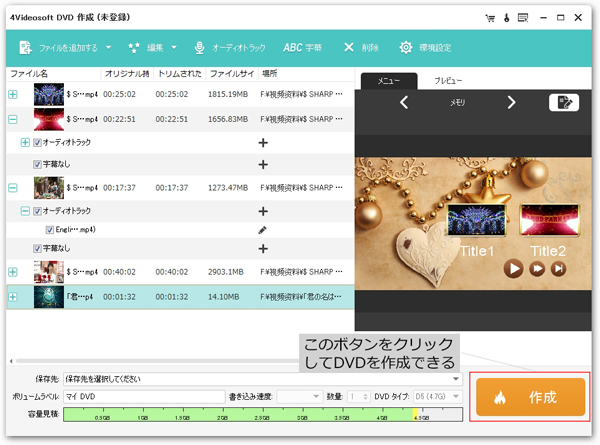Screen dimensions: 600x445
Task: Go to next menu template arrow
Action: tap(511, 102)
